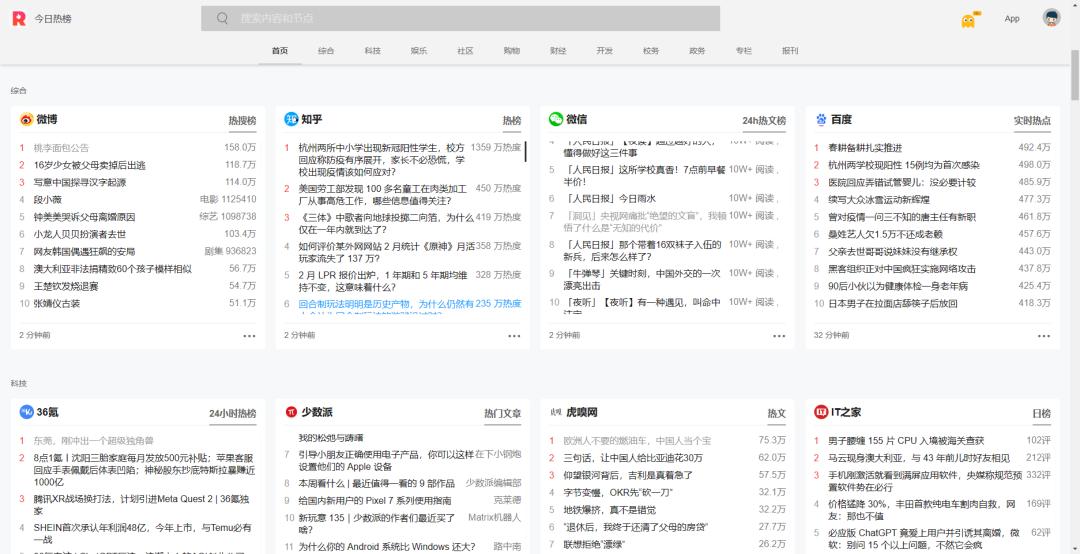Open the user avatar menu
Screen dimensions: 1080x554
(x=1051, y=18)
